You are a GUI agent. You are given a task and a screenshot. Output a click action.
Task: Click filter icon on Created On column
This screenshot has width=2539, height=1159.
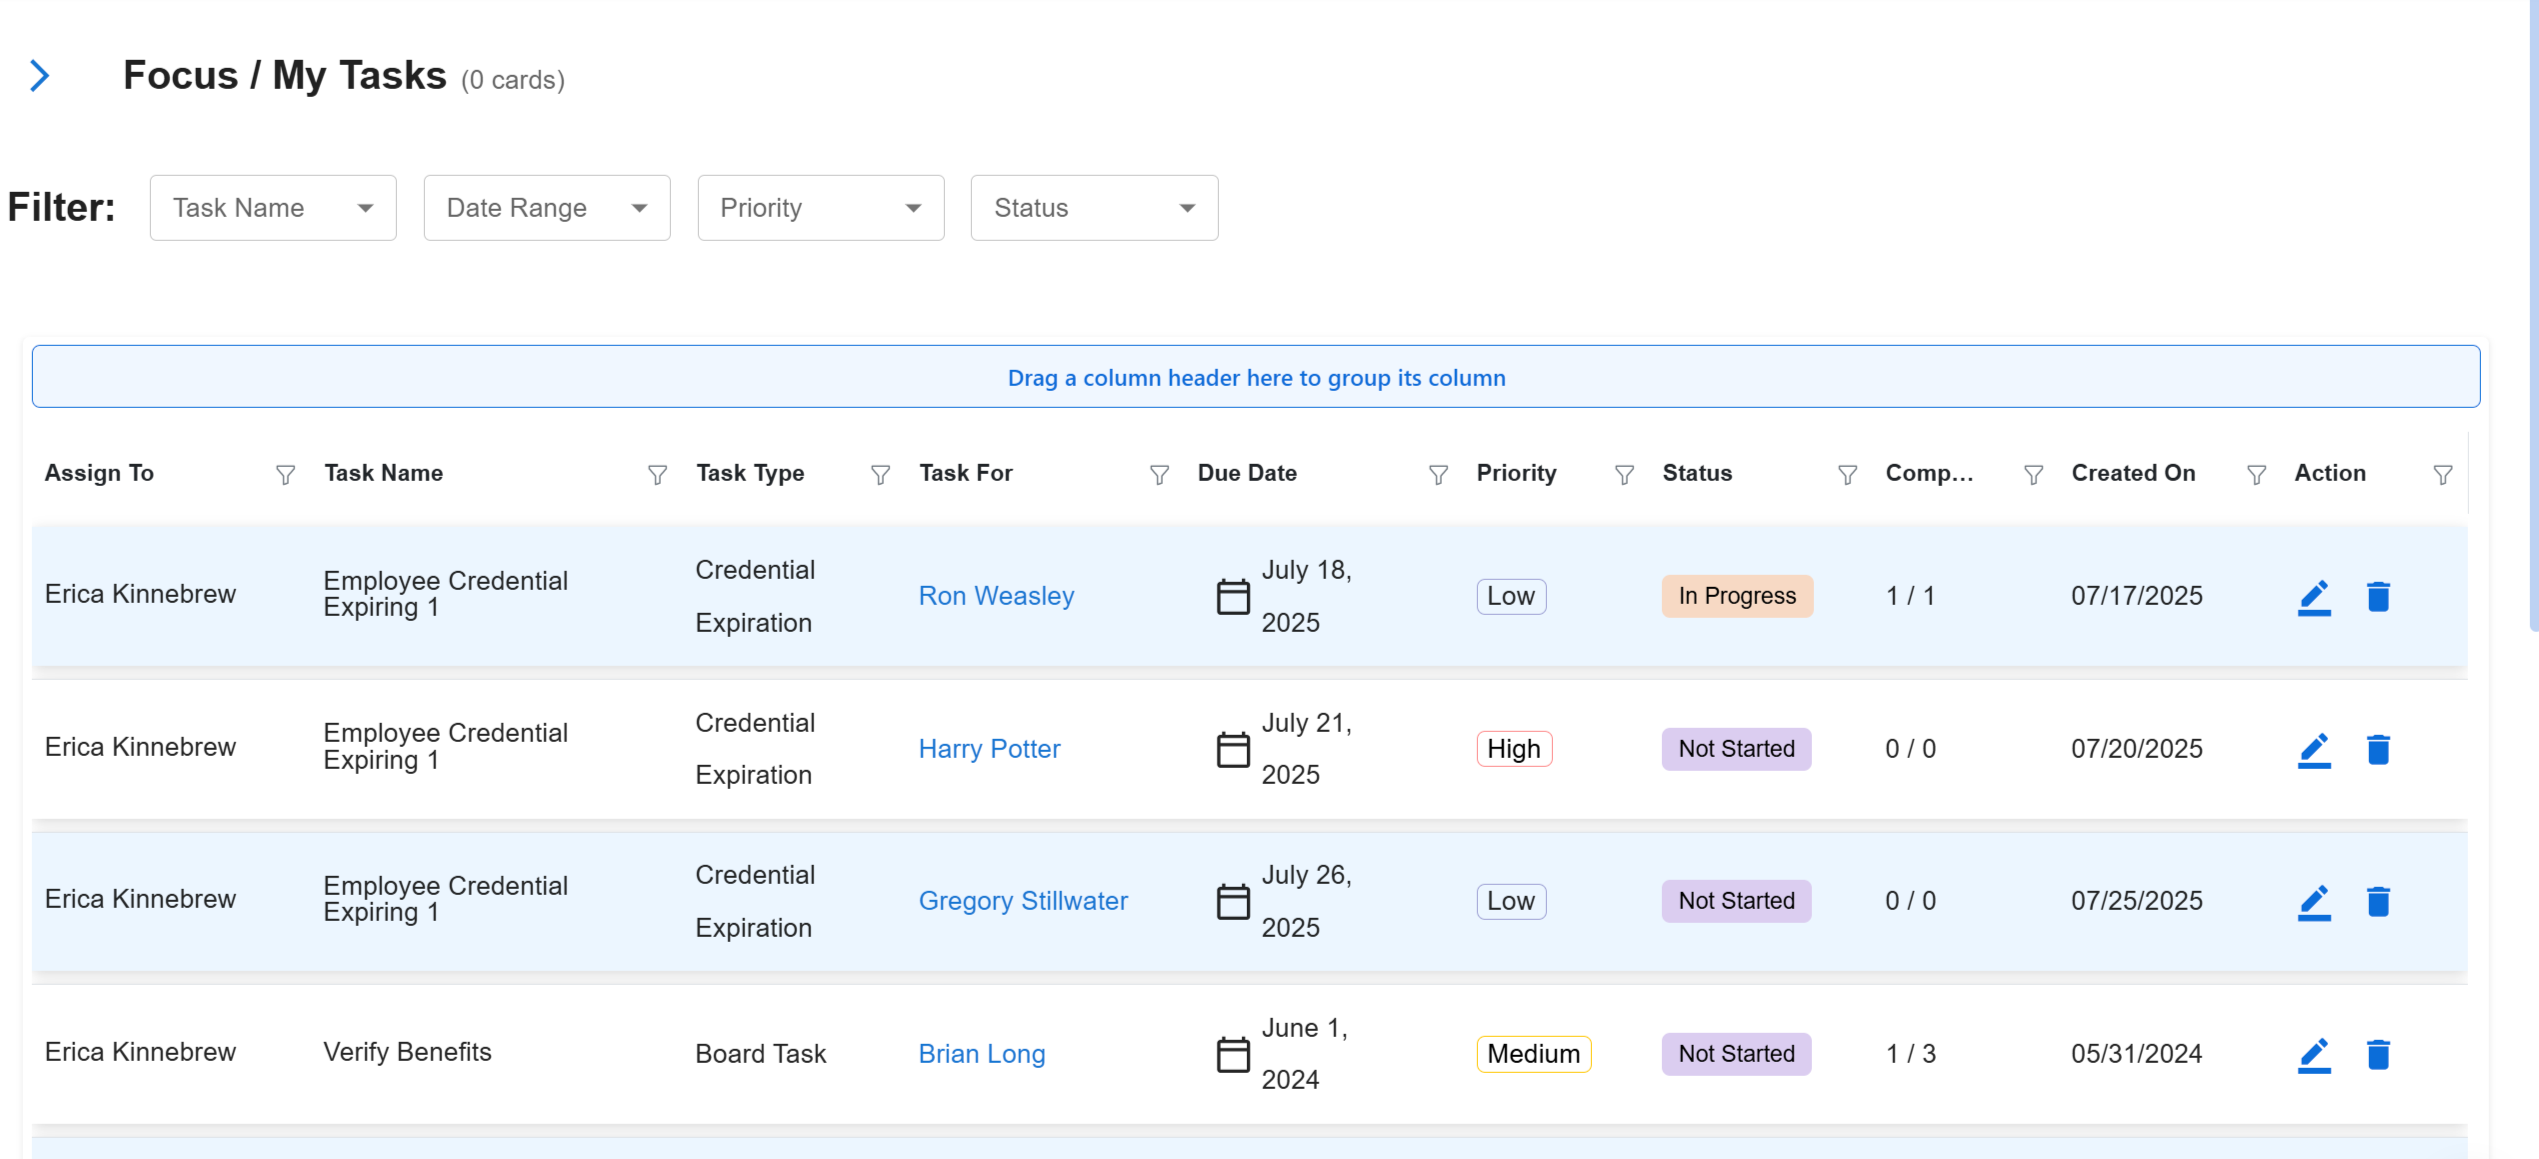[2256, 475]
